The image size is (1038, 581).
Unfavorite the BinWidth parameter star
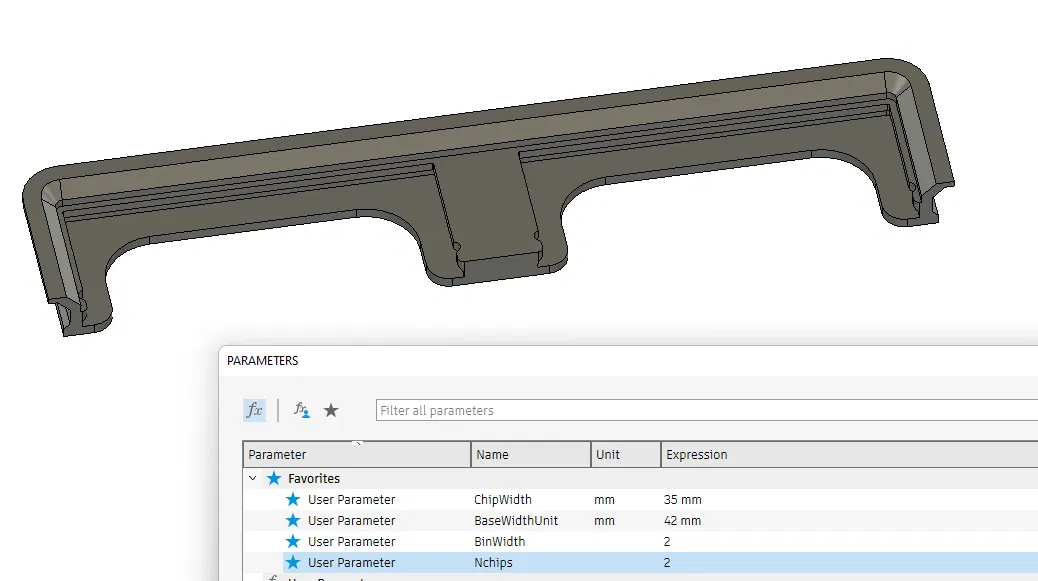point(293,542)
